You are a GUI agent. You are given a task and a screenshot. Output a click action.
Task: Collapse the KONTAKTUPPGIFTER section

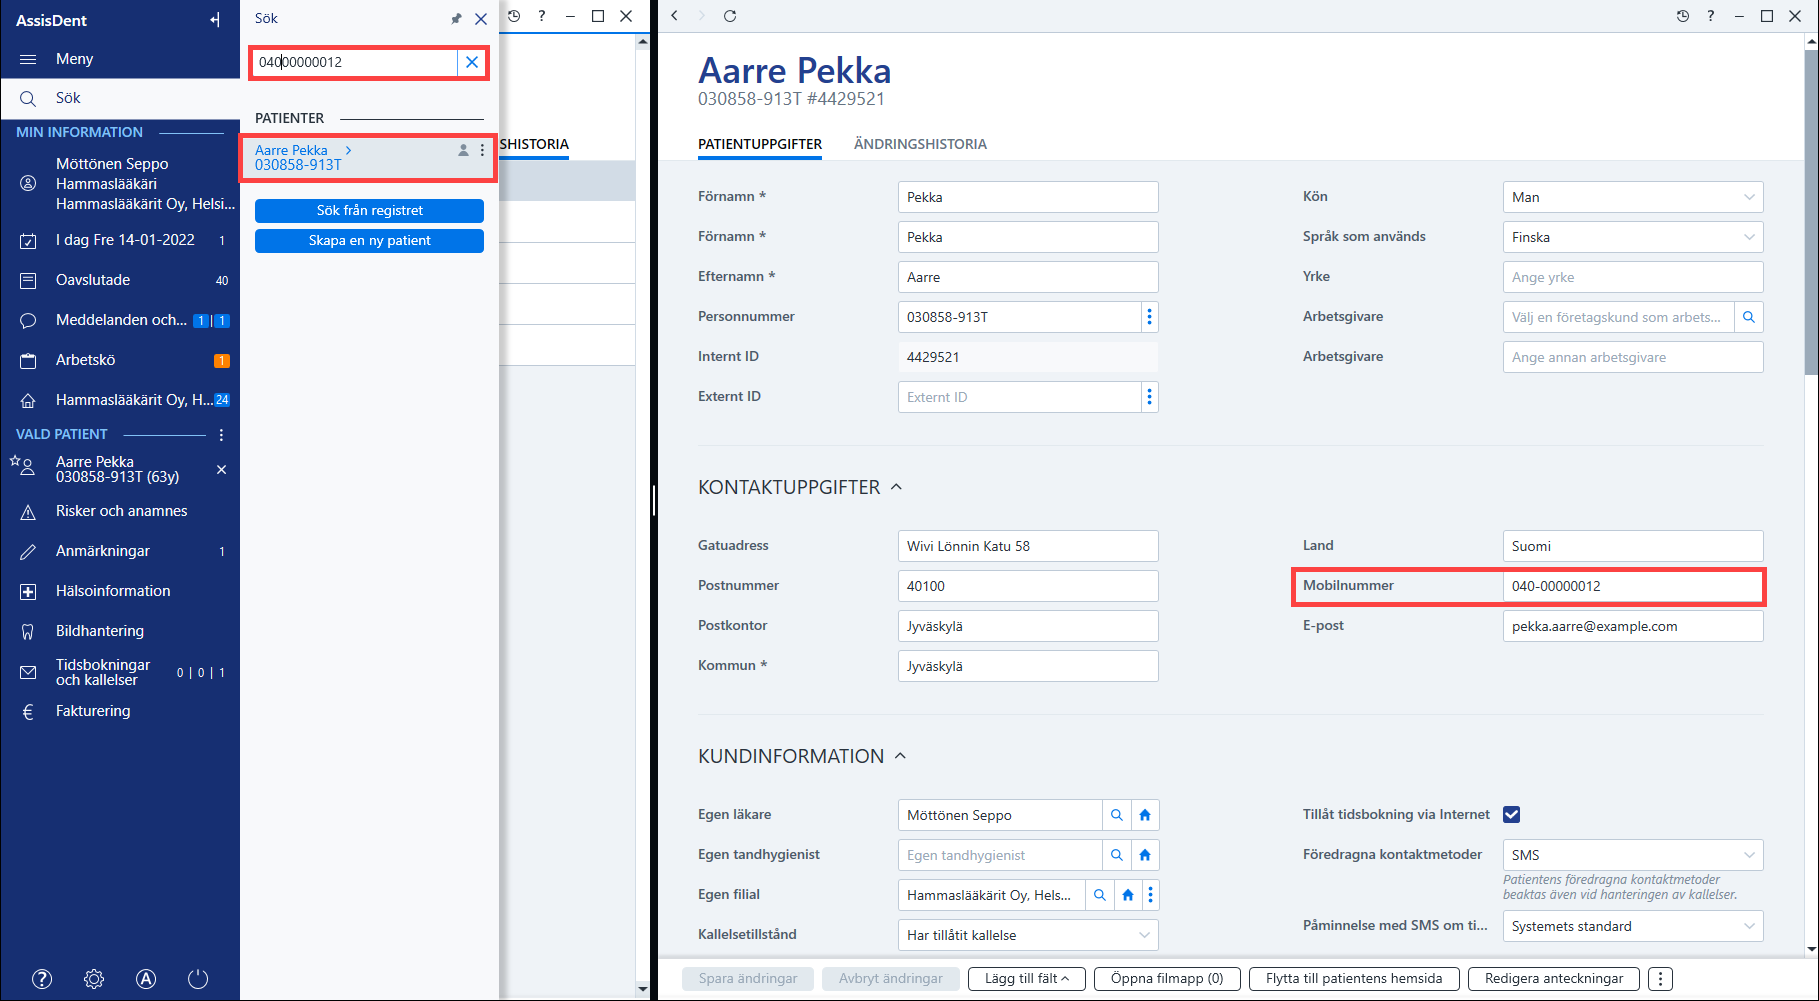coord(897,487)
